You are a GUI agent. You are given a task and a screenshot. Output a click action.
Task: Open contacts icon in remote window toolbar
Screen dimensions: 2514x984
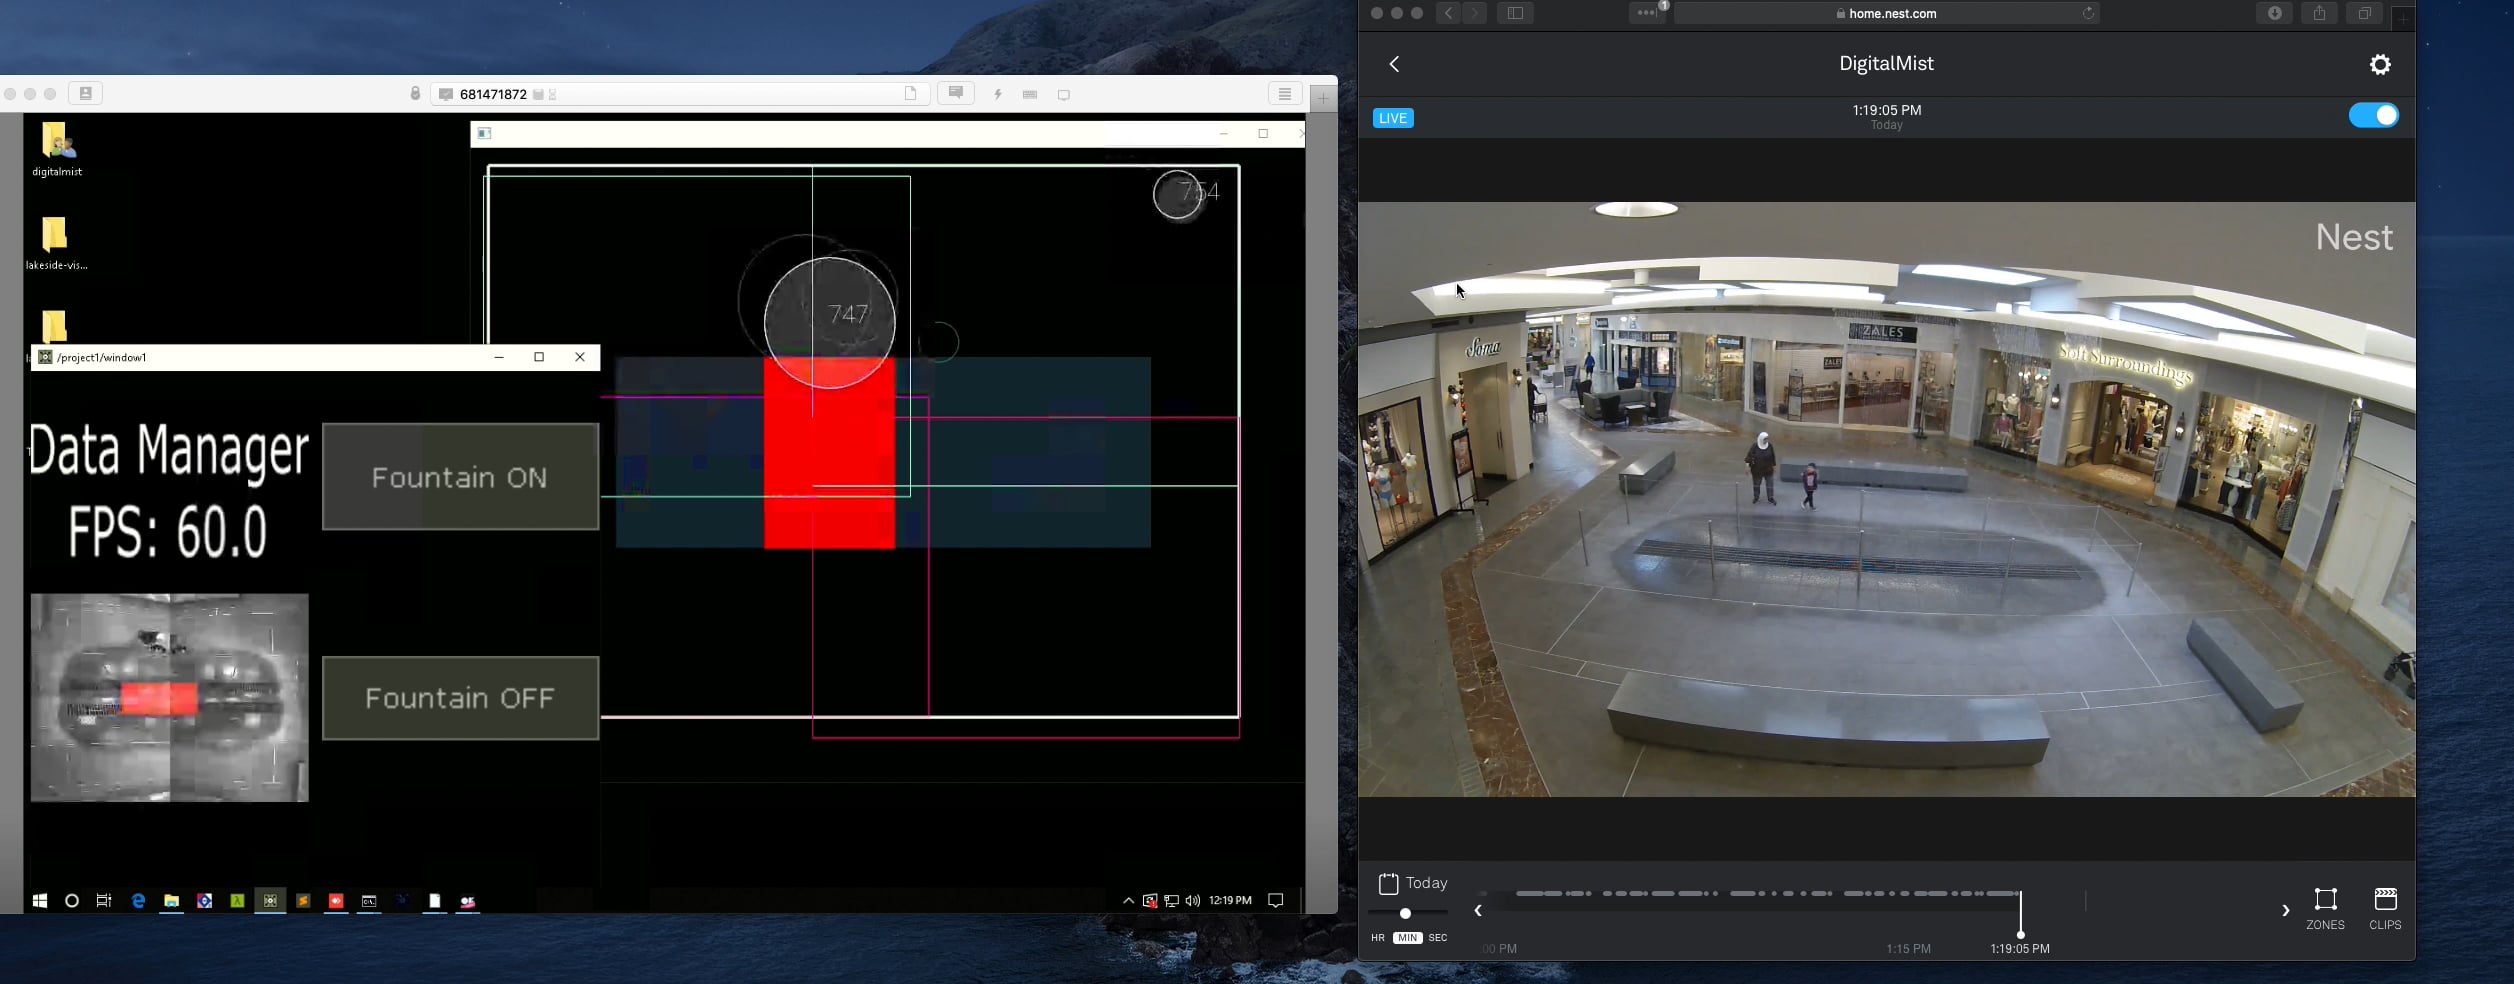click(x=86, y=94)
